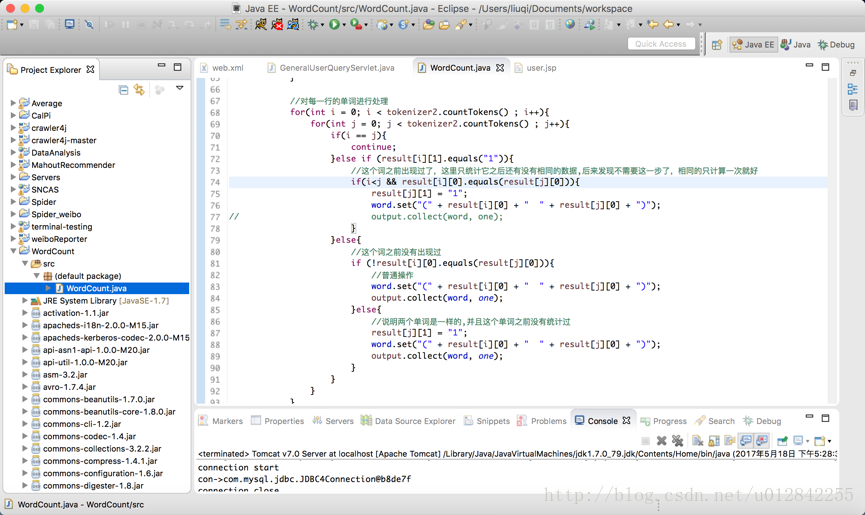
Task: Click the Run Last Tool external tools icon
Action: coord(356,24)
